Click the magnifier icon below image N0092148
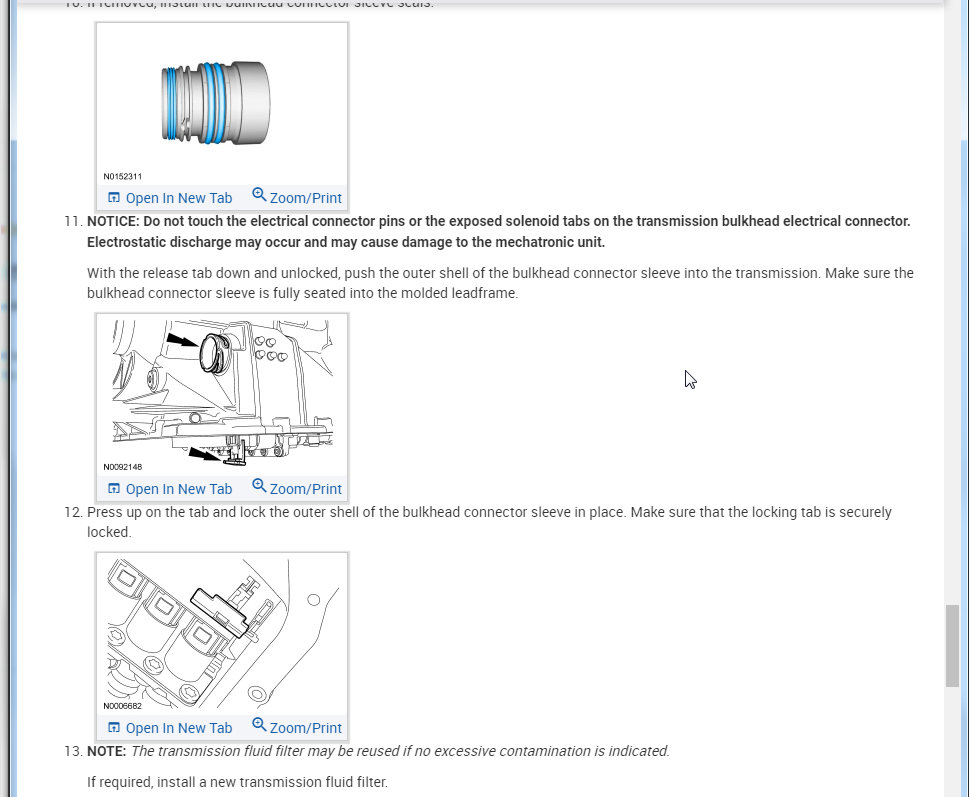Screen dimensions: 969x797 (259, 486)
